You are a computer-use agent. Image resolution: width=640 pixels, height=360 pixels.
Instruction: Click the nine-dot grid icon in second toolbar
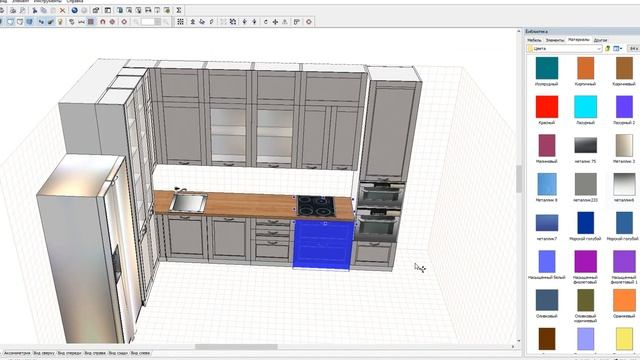[180, 22]
